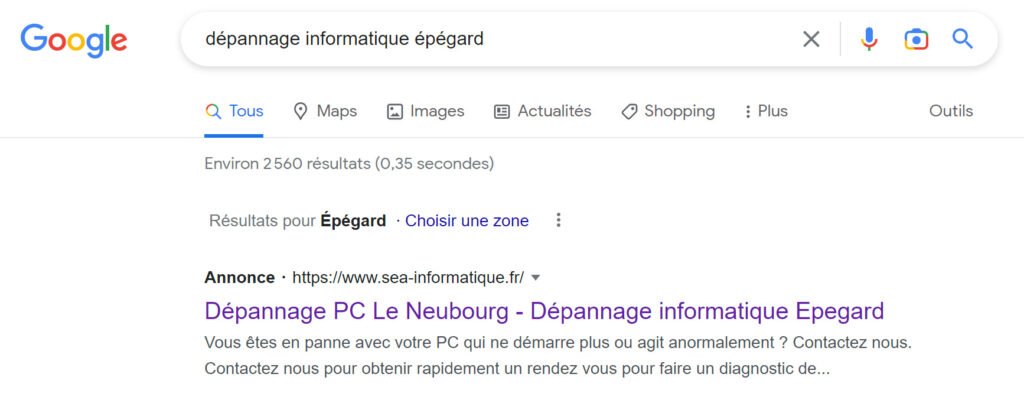Expand the arrow next to sea-informatique.fr URL

(536, 278)
